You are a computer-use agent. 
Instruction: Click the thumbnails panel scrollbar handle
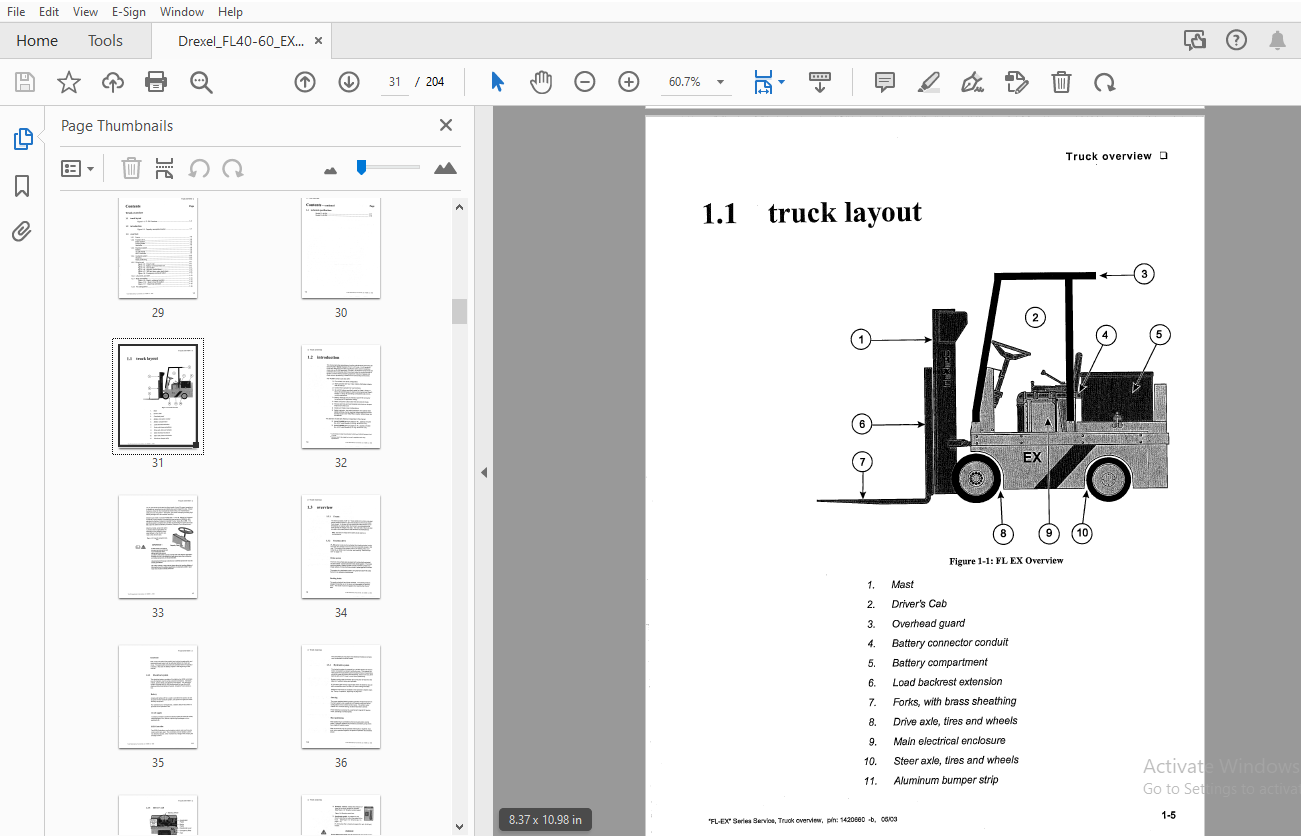459,311
